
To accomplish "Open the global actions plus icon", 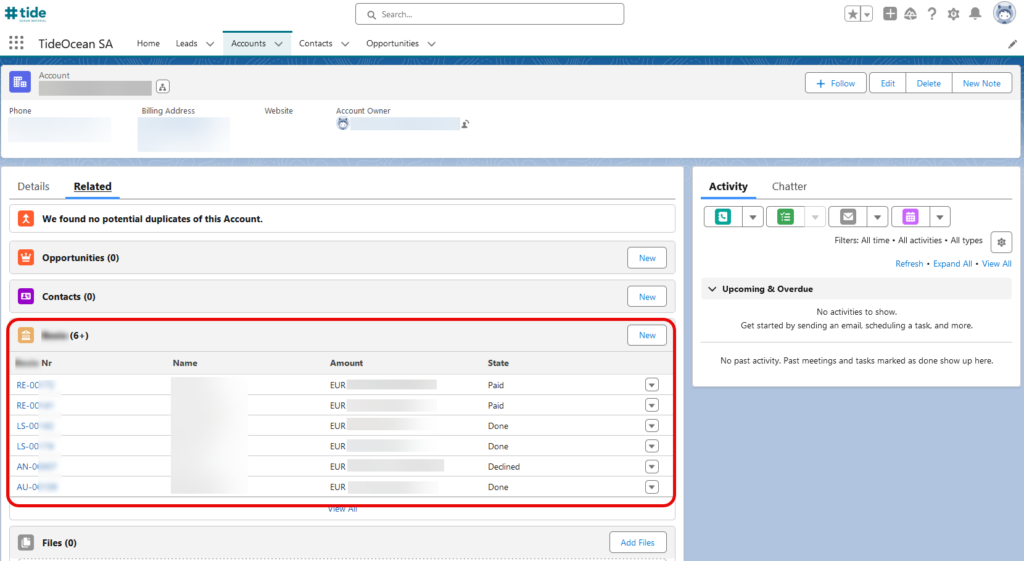I will 890,14.
